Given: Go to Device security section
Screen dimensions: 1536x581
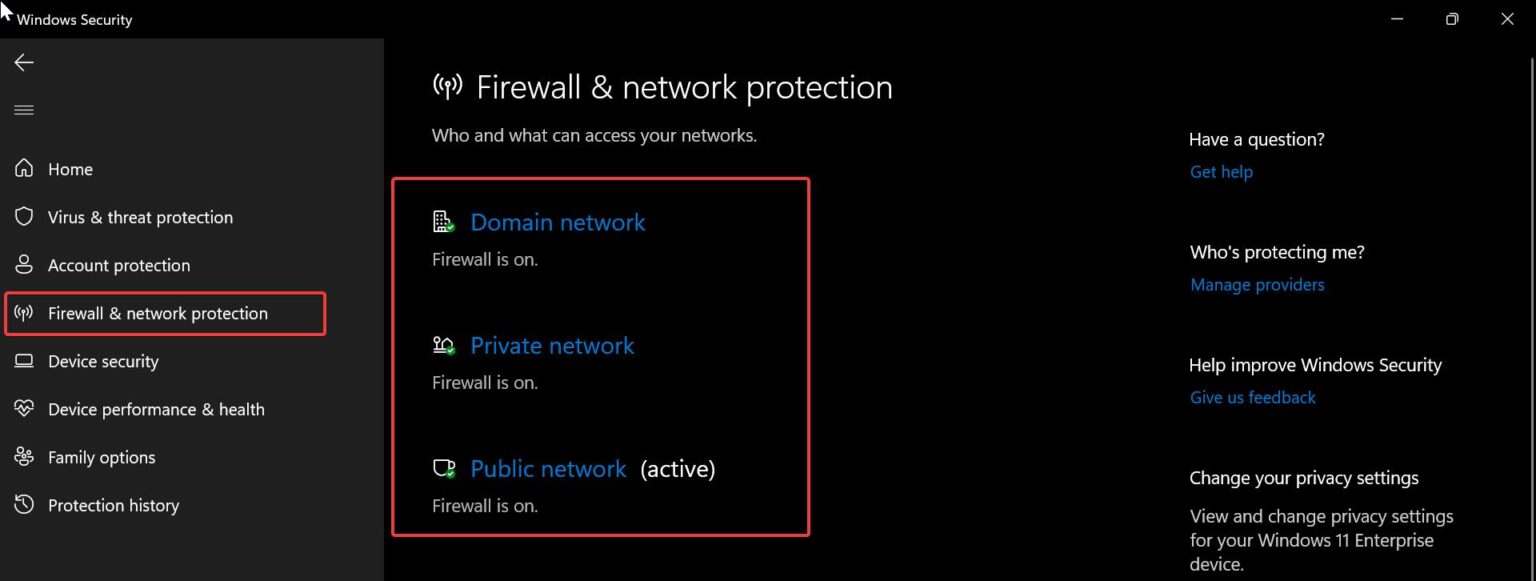Looking at the screenshot, I should (x=103, y=361).
